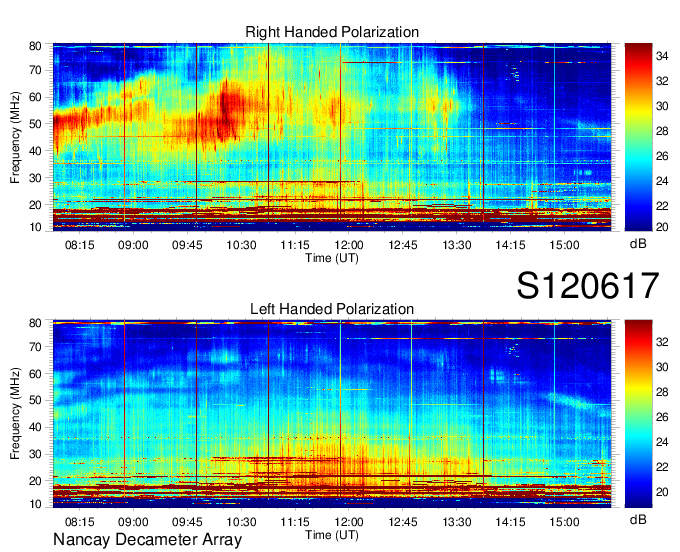The image size is (680, 552).
Task: Click the 22 dB value on the upper colorbar
Action: tap(662, 206)
